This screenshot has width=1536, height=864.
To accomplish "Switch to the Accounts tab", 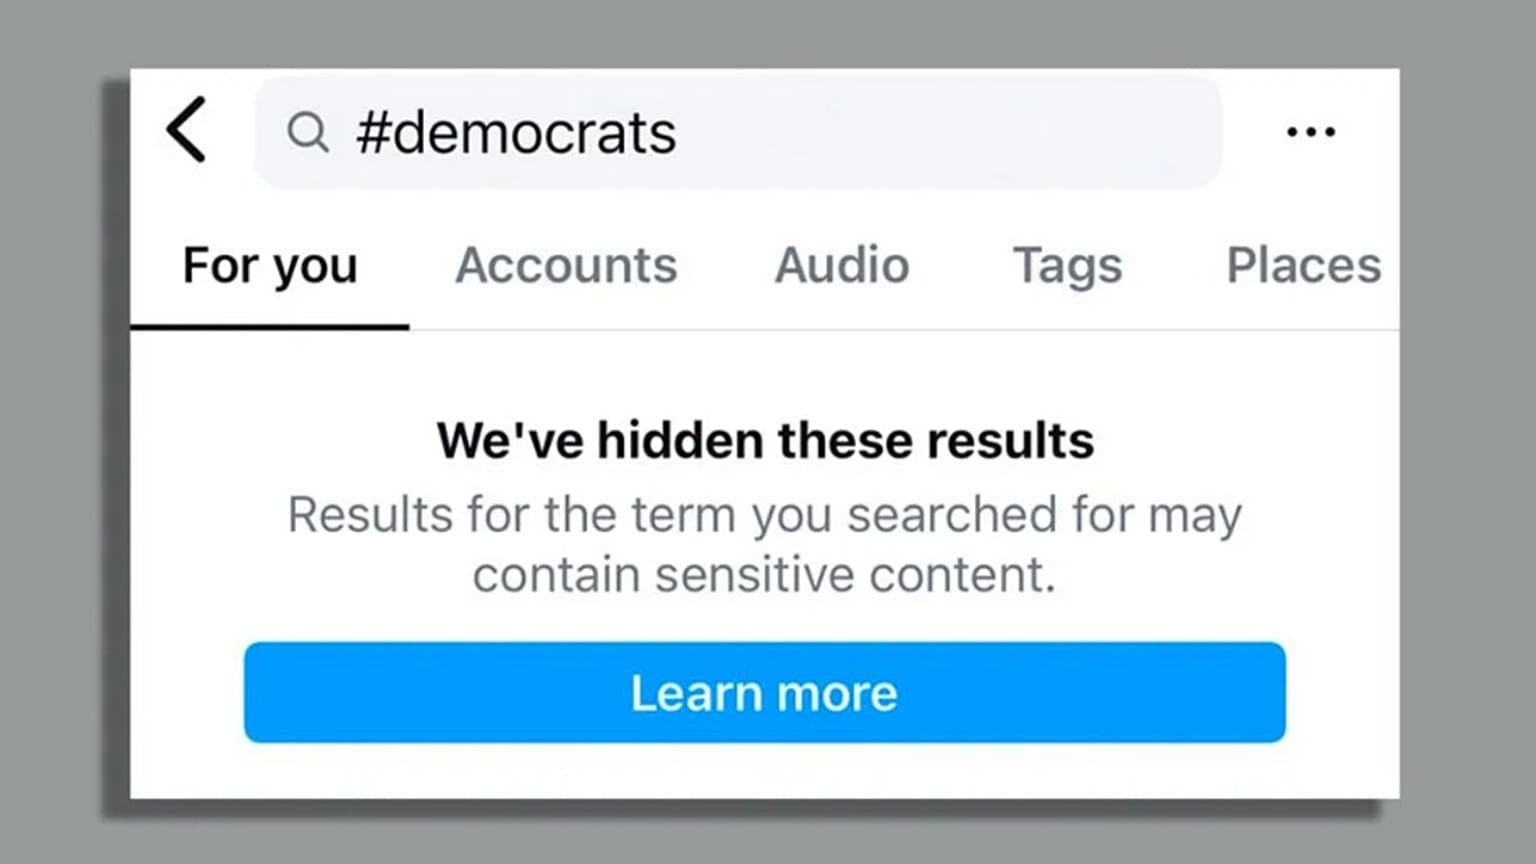I will tap(566, 266).
